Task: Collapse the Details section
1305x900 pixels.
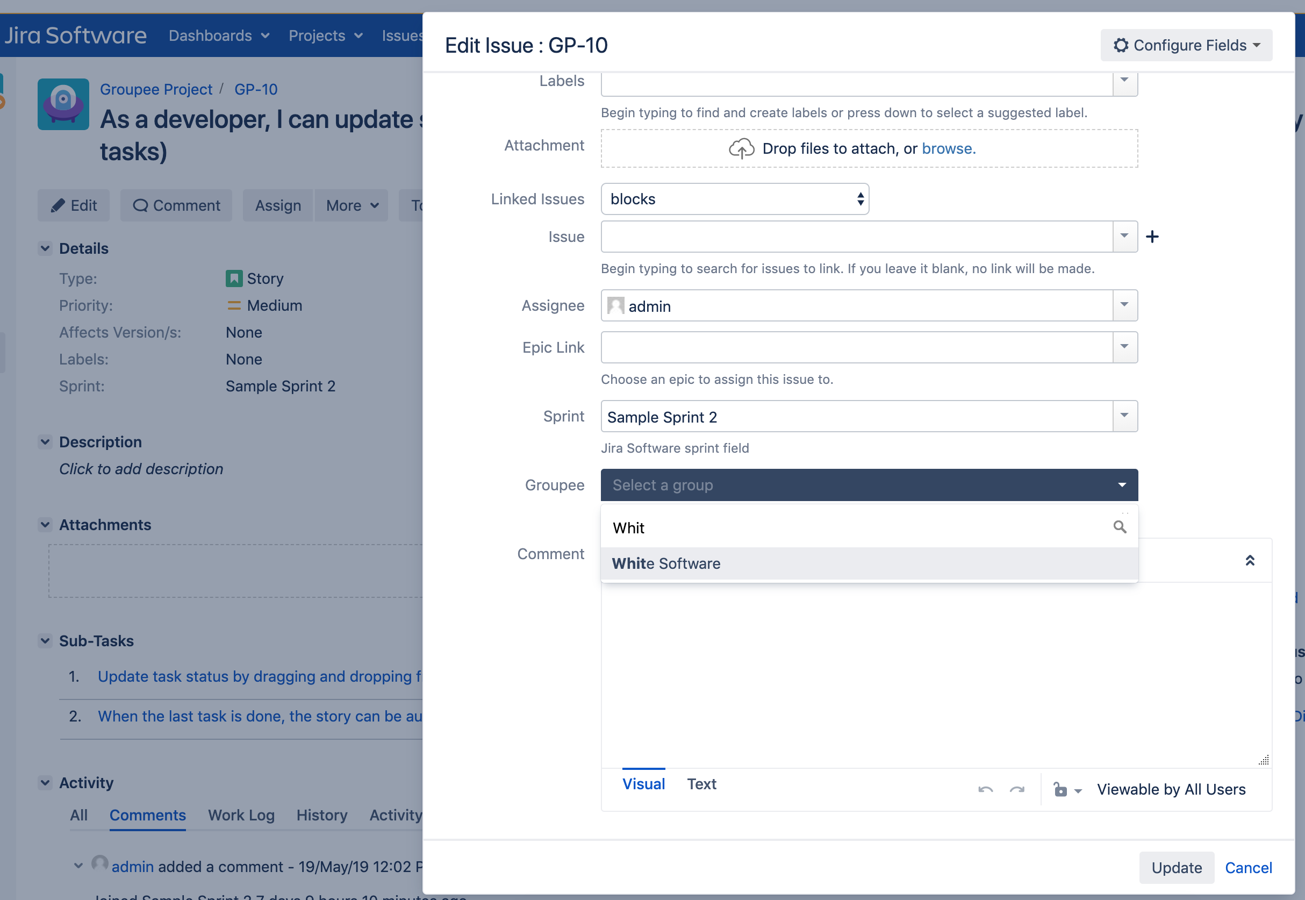Action: (x=45, y=248)
